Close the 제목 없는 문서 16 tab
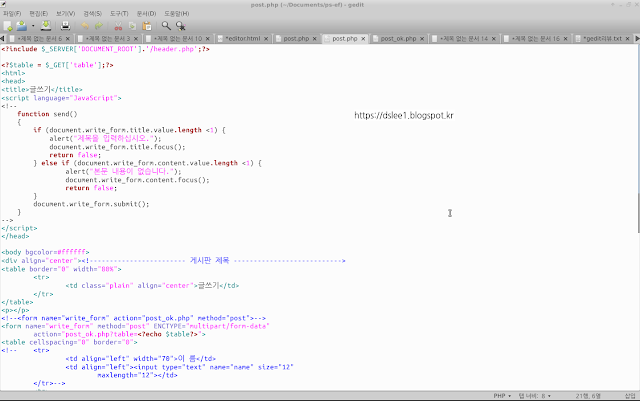640x401 pixels. coord(565,39)
